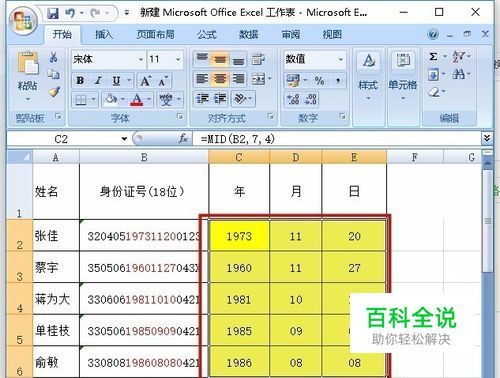Click the insert function fx button
The width and height of the screenshot is (500, 378).
(183, 138)
